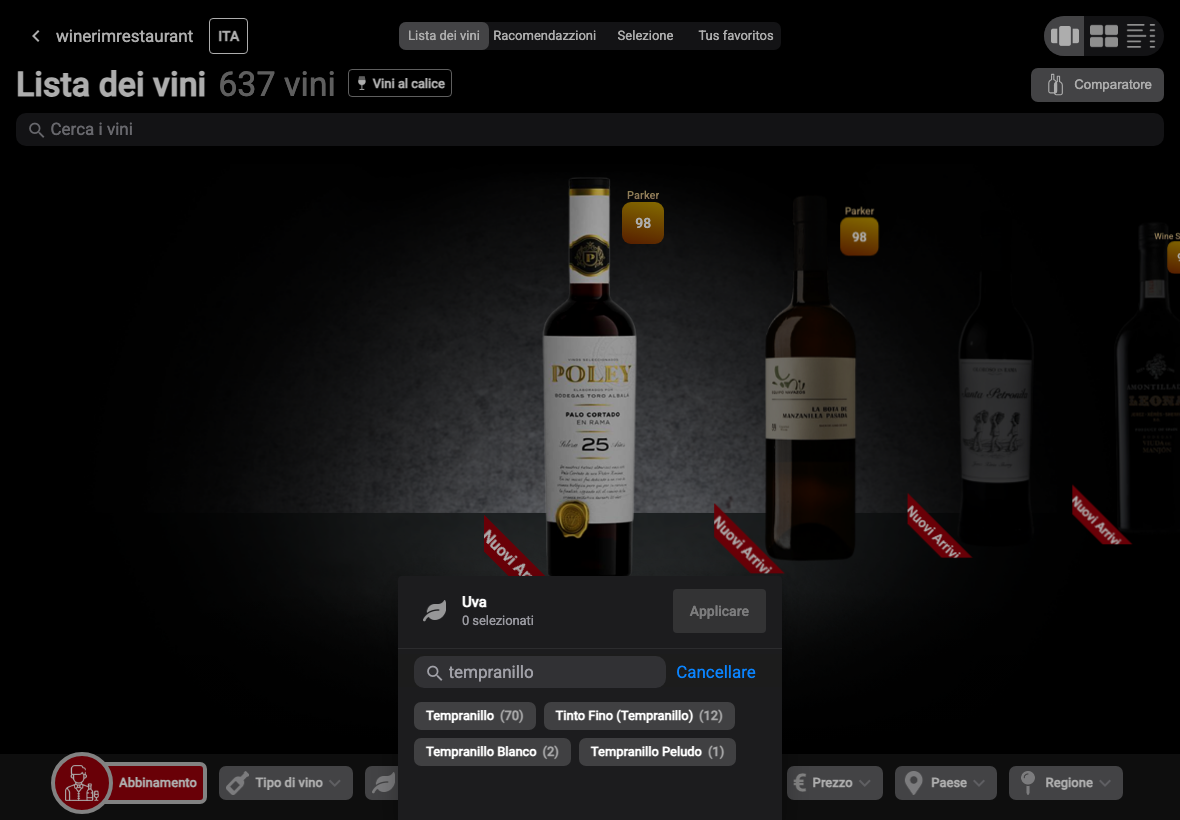This screenshot has height=820, width=1180.
Task: Select the Manzanilla Pasada bottle
Action: (x=810, y=380)
